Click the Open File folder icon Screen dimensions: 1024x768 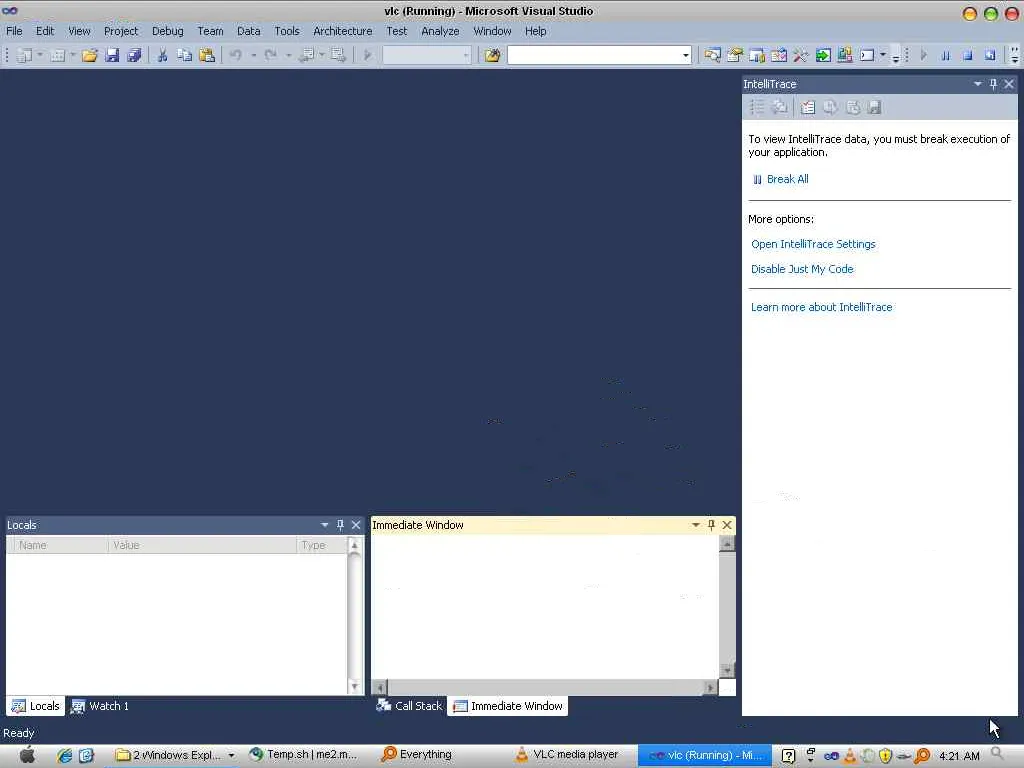pyautogui.click(x=89, y=56)
